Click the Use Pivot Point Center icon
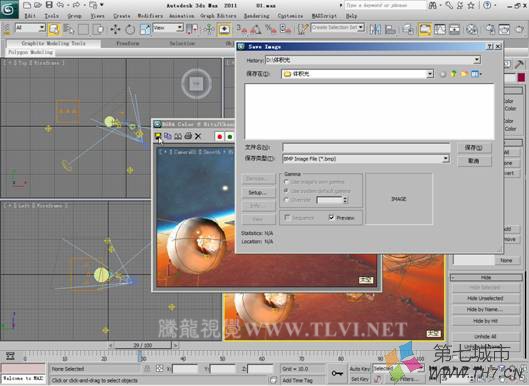Screen dimensions: 529x386 pyautogui.click(x=192, y=29)
